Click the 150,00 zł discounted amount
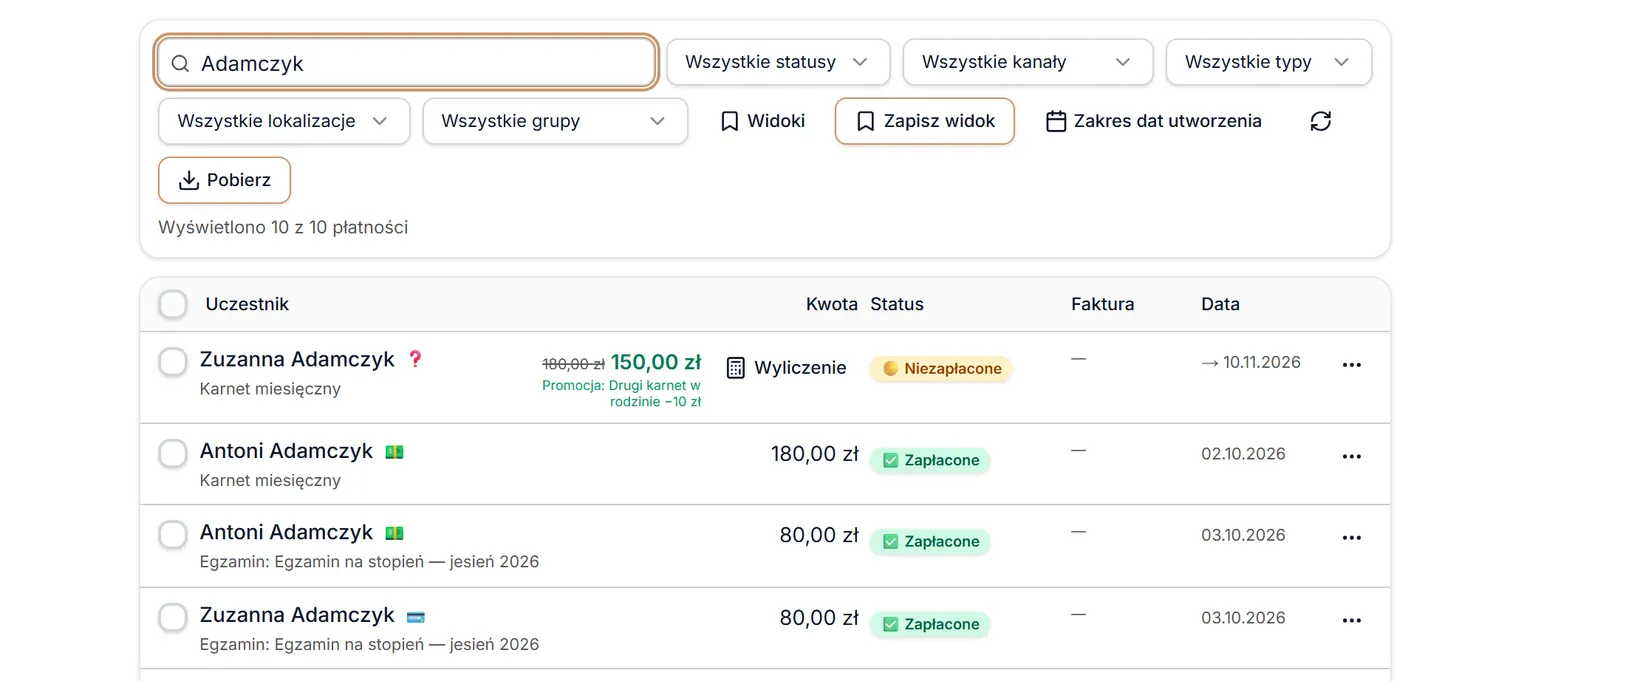The width and height of the screenshot is (1640, 681). (656, 362)
